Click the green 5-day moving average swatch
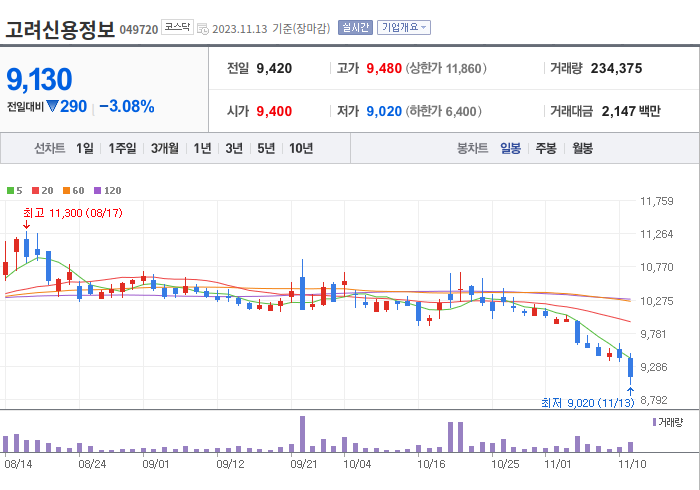This screenshot has width=700, height=490. (x=10, y=191)
